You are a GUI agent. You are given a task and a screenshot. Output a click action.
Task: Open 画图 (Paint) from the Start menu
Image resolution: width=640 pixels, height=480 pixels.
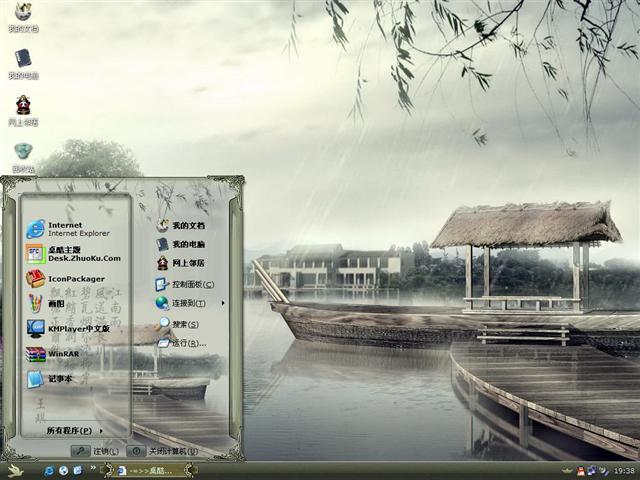pos(55,303)
